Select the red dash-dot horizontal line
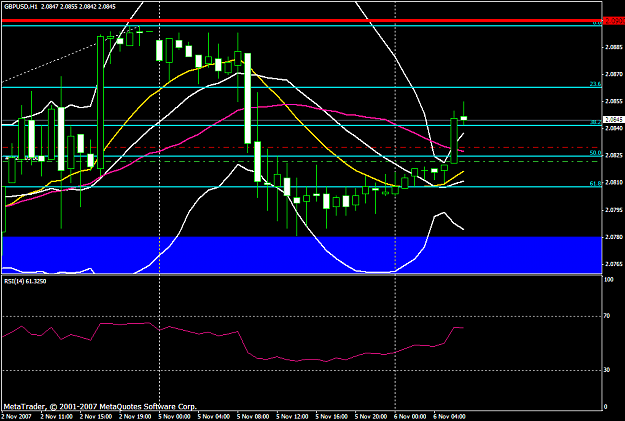 pos(302,148)
